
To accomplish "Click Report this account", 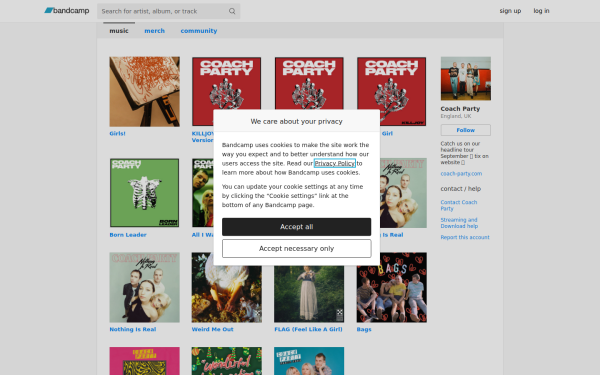I will point(465,237).
